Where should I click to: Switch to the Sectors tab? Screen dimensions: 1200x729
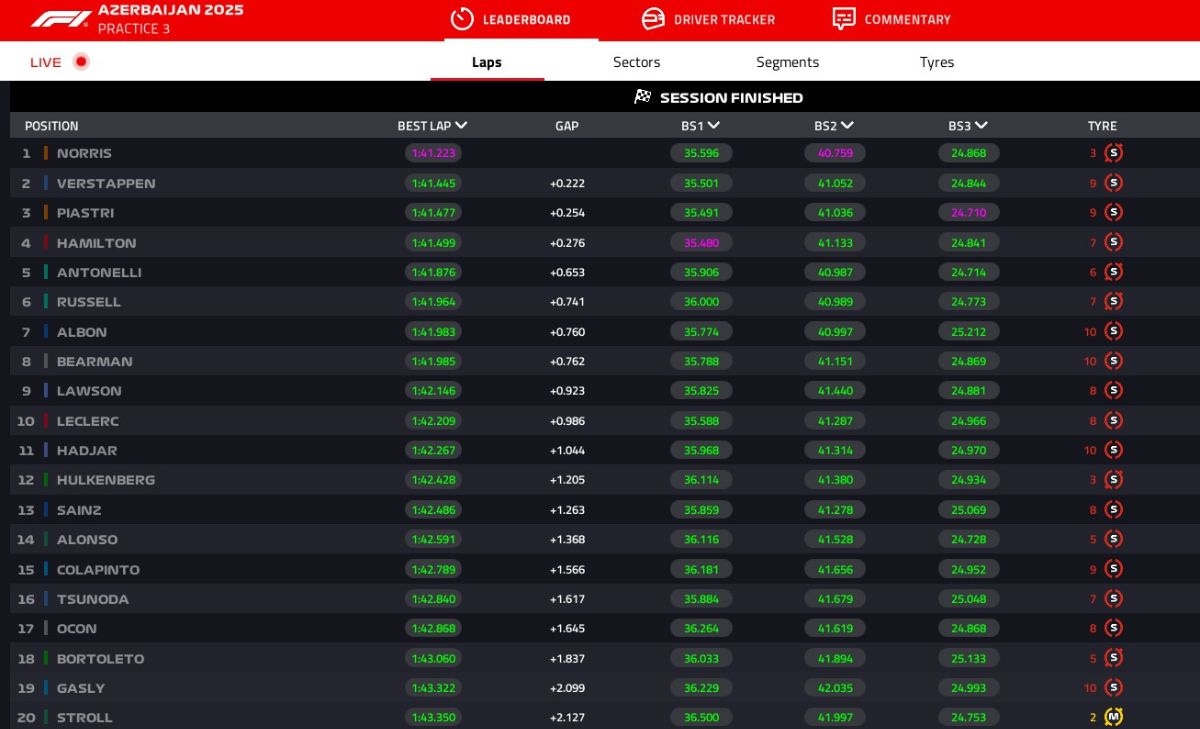point(636,62)
